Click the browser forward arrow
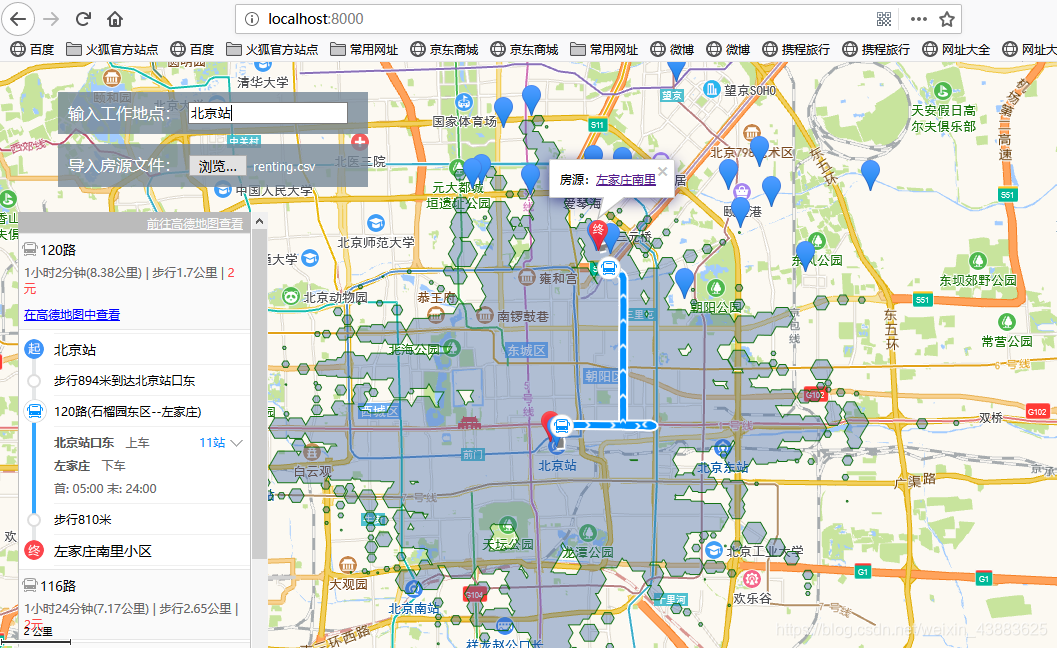This screenshot has height=648, width=1057. 51,19
